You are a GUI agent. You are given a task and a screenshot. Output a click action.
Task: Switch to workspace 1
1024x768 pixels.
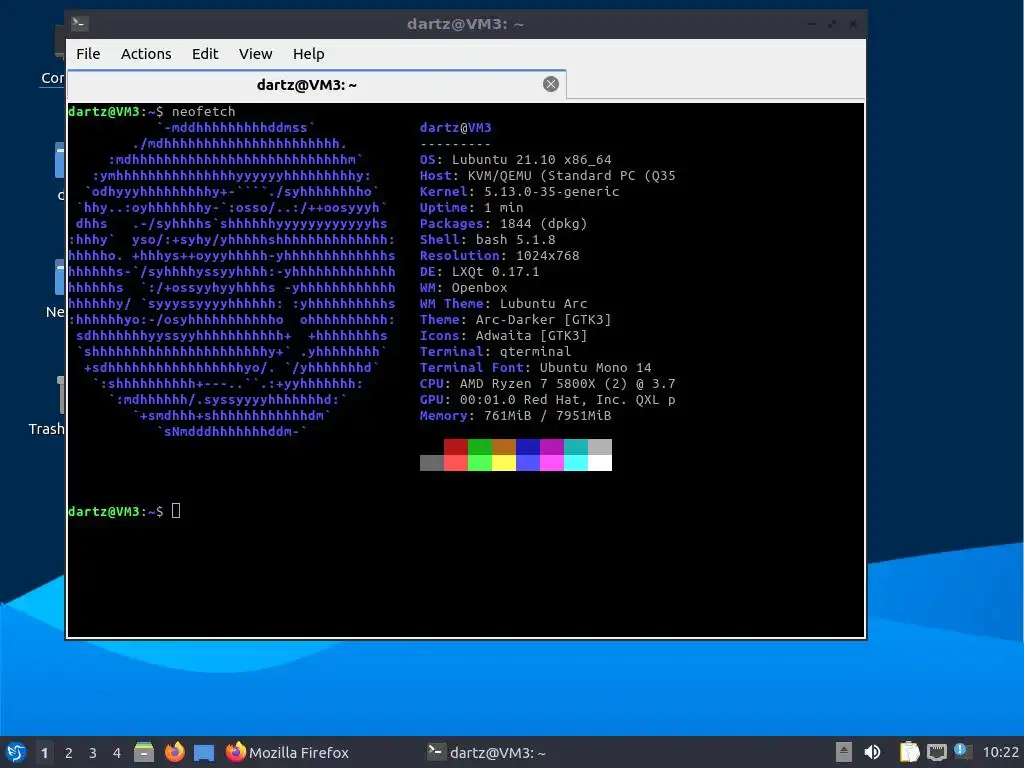[44, 753]
